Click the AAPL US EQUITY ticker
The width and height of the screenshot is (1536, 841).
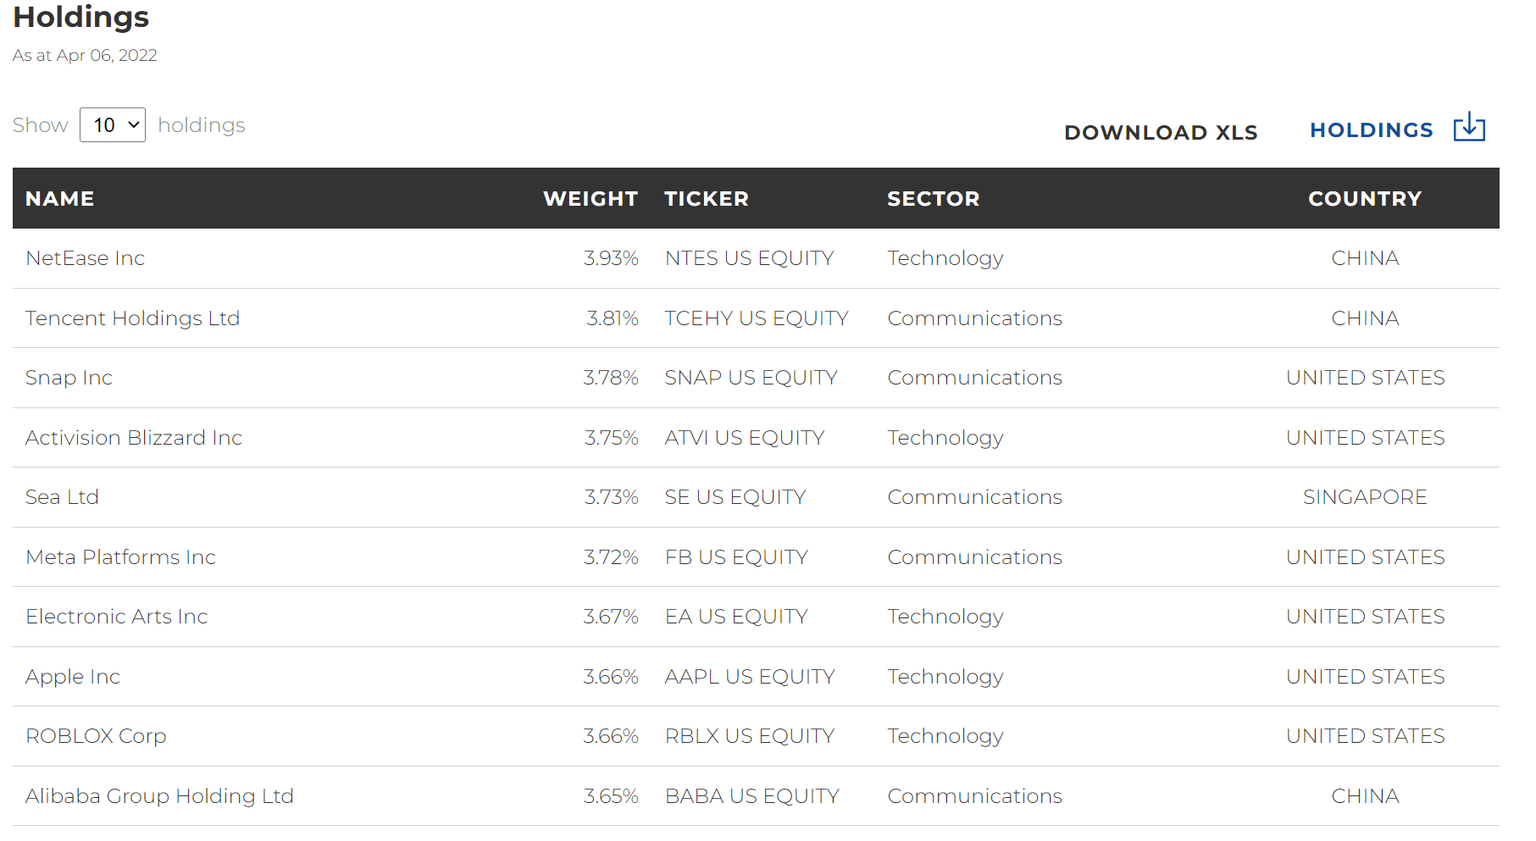pyautogui.click(x=749, y=677)
